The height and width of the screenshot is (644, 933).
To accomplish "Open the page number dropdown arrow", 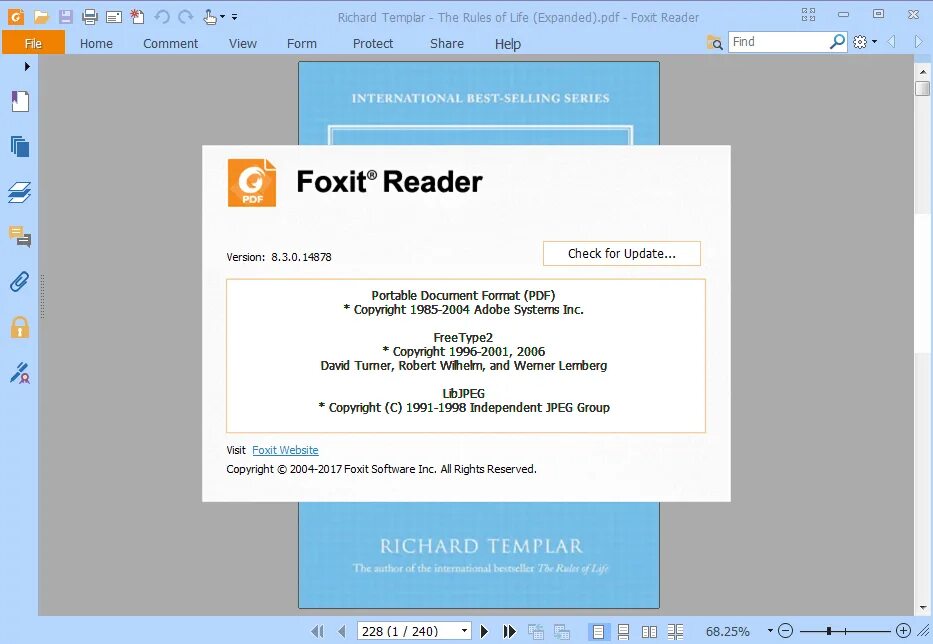I will click(465, 630).
